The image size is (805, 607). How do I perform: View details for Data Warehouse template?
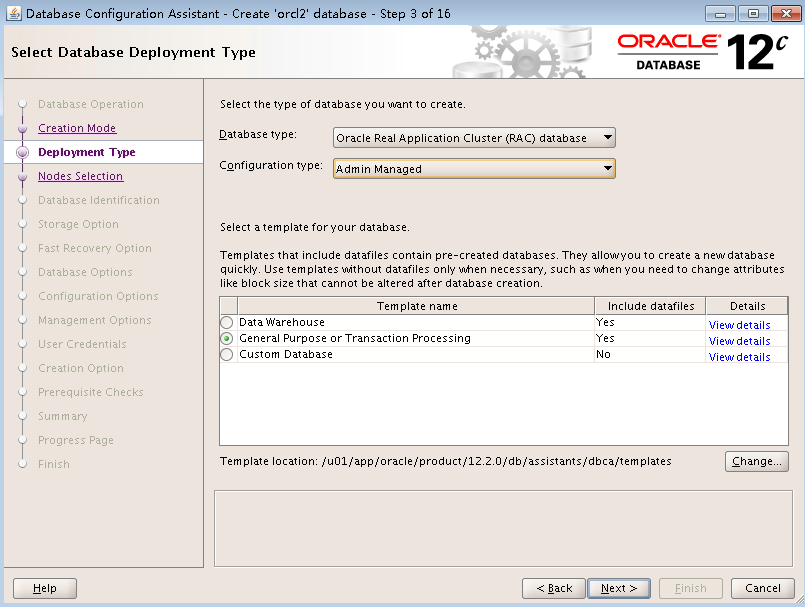(x=739, y=325)
